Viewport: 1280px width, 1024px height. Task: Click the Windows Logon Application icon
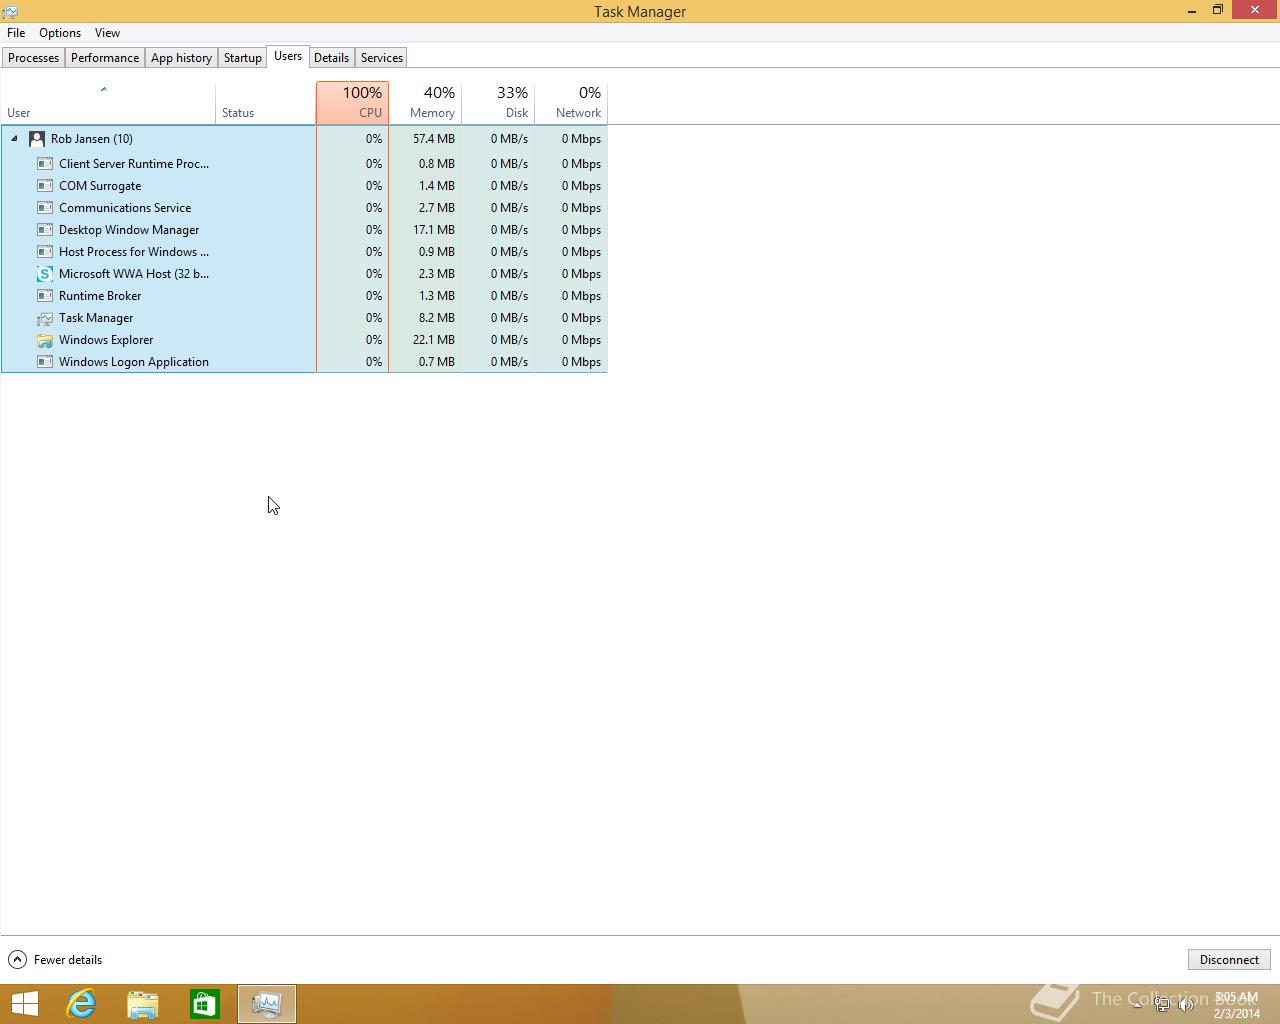(45, 362)
